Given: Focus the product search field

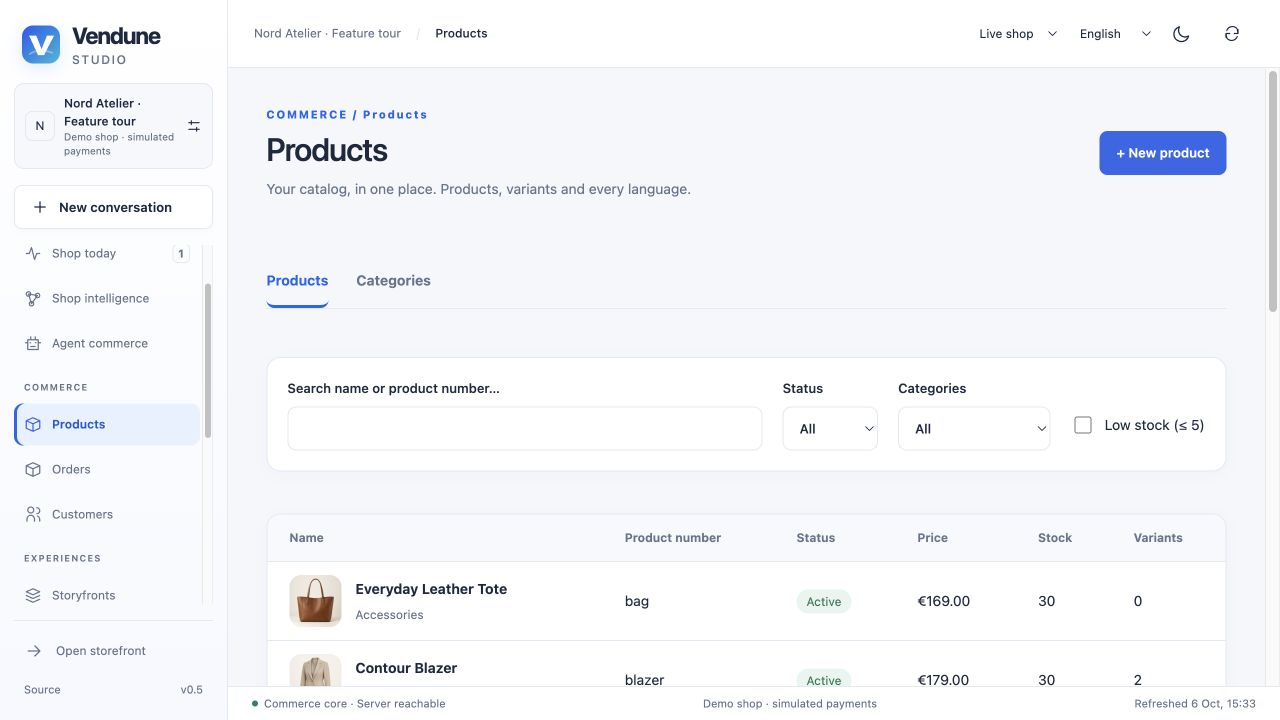Looking at the screenshot, I should [x=524, y=428].
